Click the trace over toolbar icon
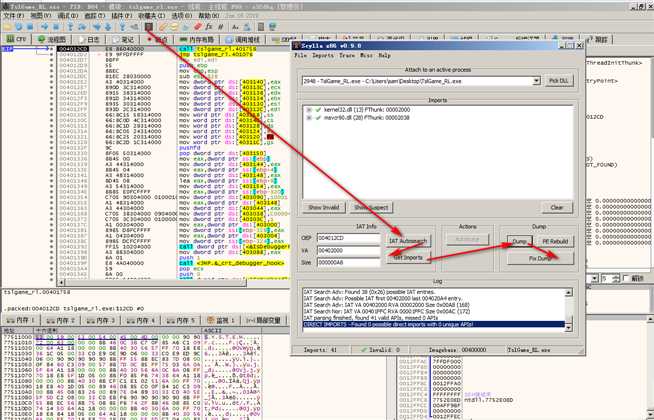The image size is (654, 420). pos(108,27)
